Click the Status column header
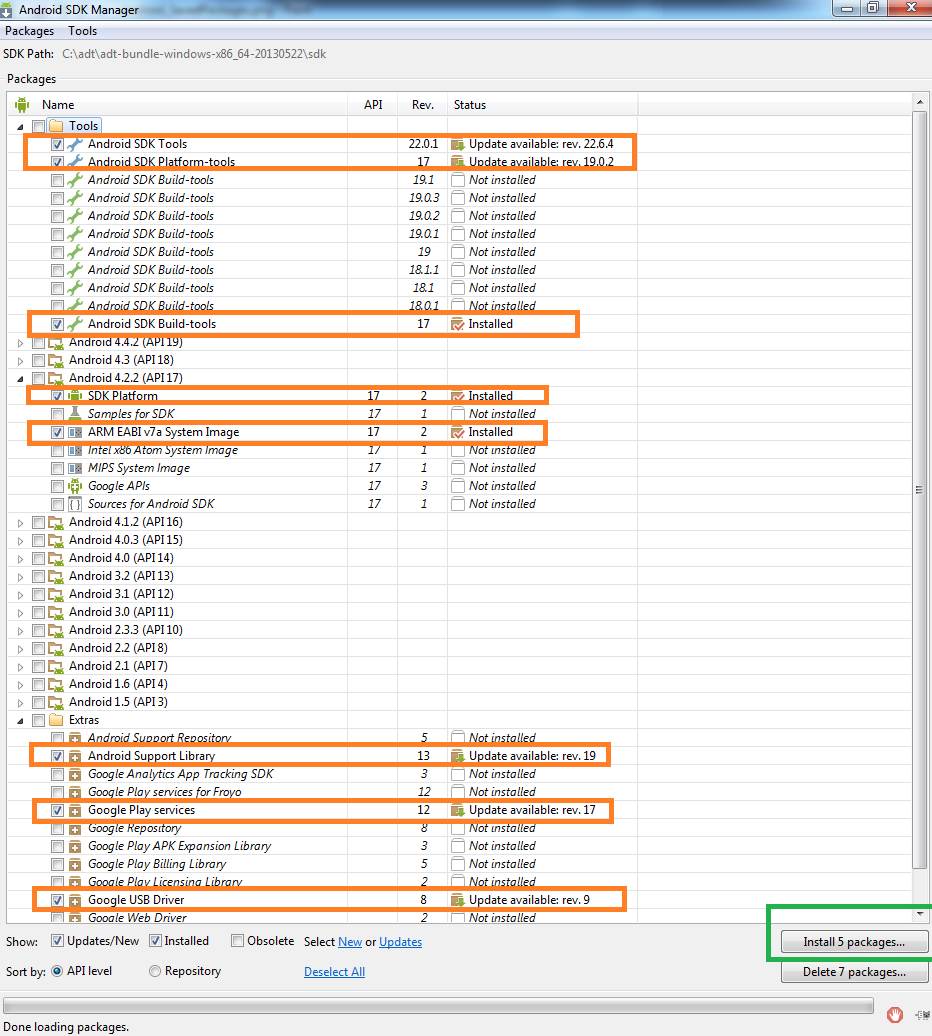932x1036 pixels. pyautogui.click(x=470, y=104)
